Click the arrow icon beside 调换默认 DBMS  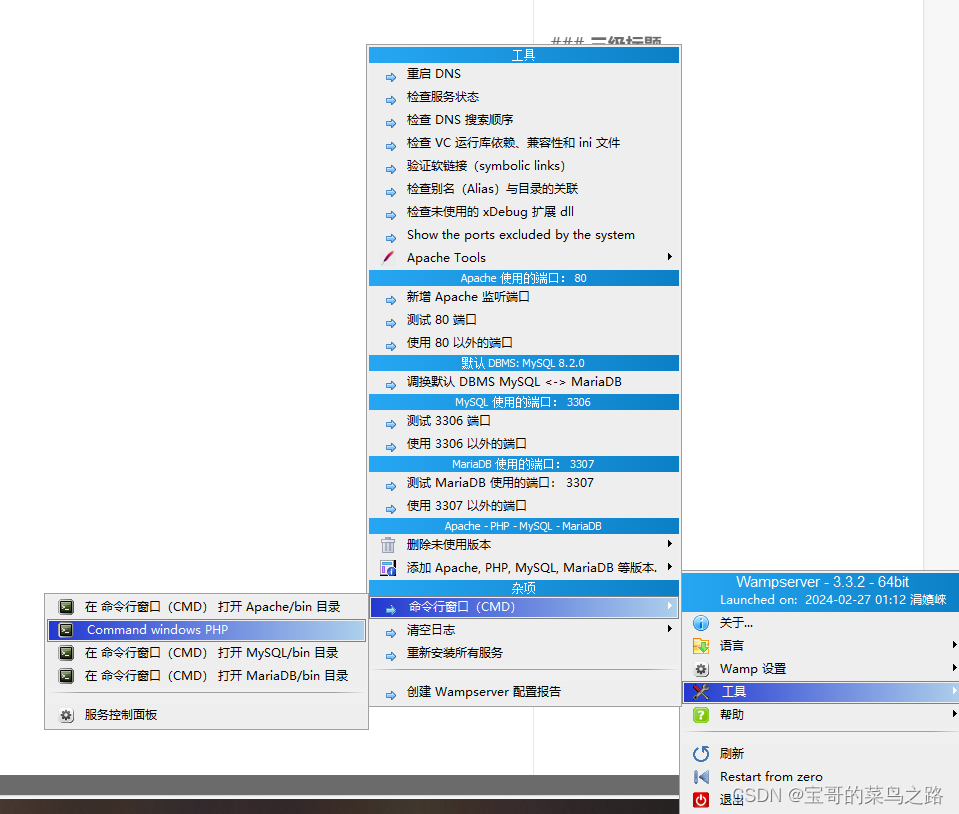391,385
